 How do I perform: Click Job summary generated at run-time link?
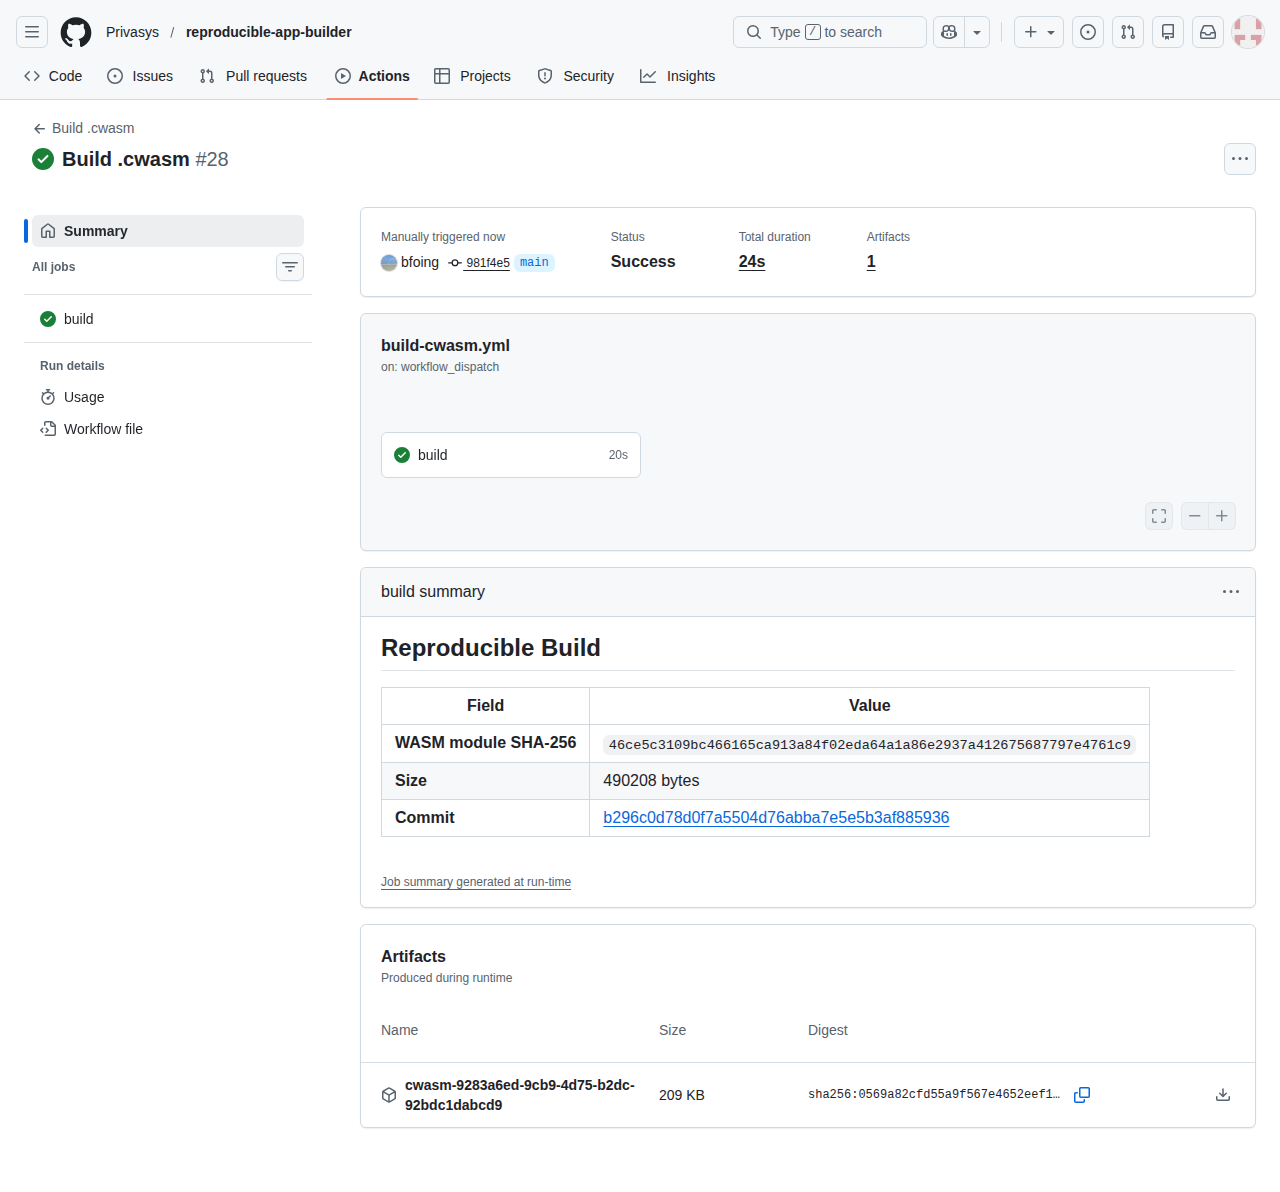[476, 882]
